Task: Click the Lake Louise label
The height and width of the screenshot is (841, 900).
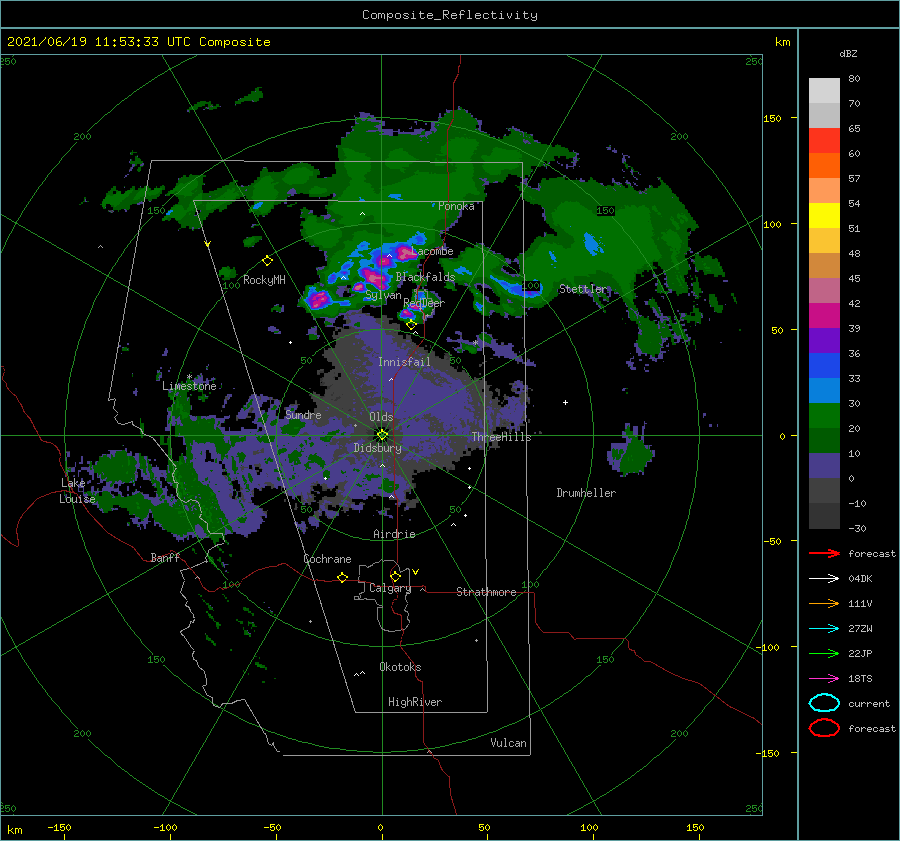Action: (x=77, y=491)
